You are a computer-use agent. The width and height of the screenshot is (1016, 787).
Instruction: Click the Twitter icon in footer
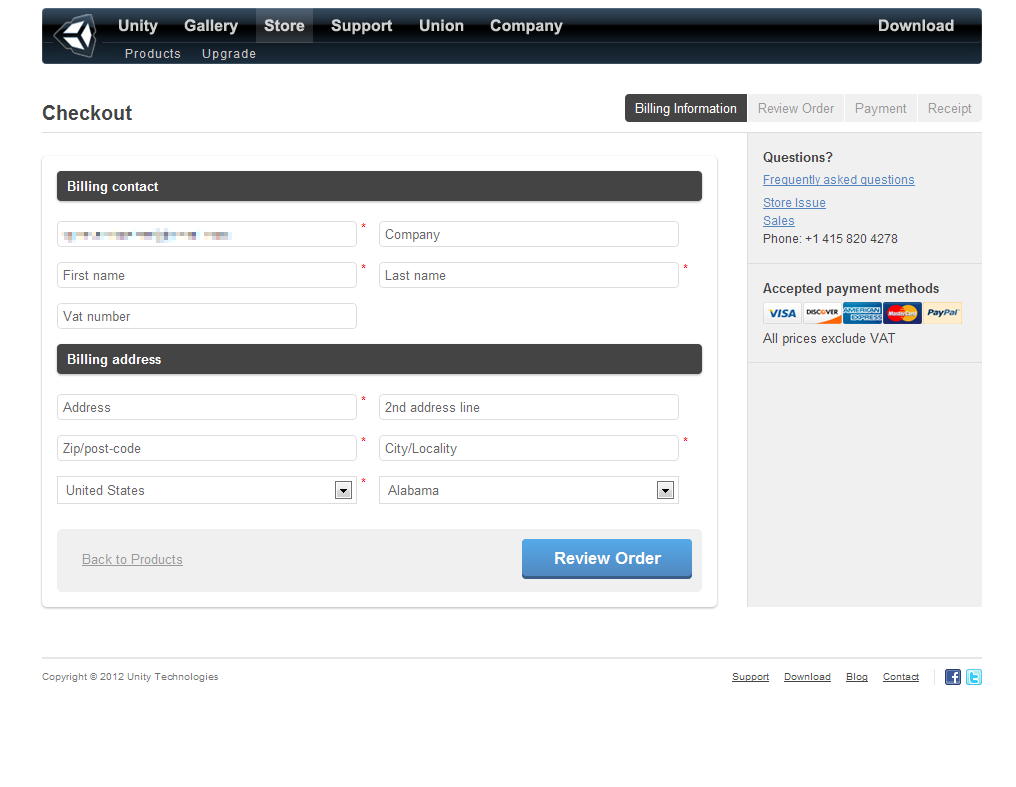coord(973,677)
